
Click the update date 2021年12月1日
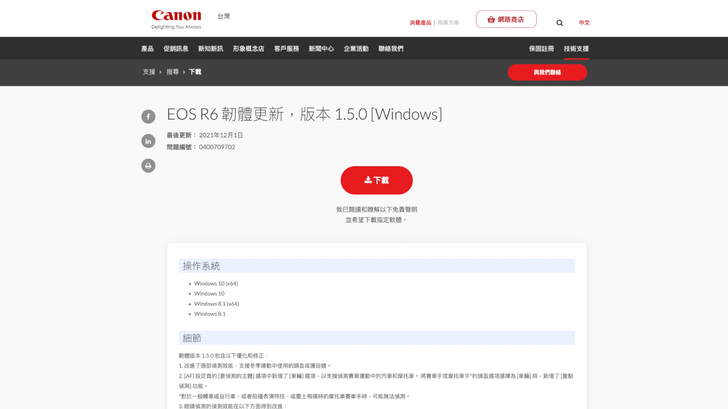point(221,135)
